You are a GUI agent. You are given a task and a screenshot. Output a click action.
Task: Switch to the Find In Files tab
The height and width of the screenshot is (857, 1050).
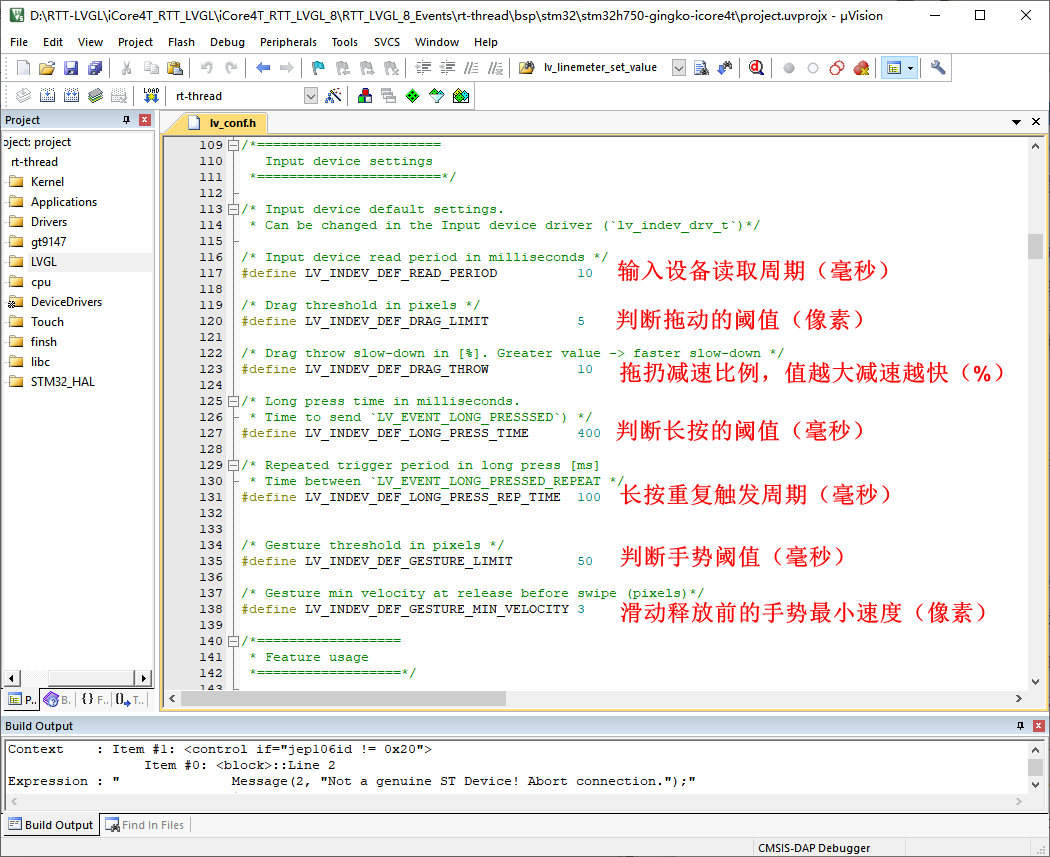[152, 825]
